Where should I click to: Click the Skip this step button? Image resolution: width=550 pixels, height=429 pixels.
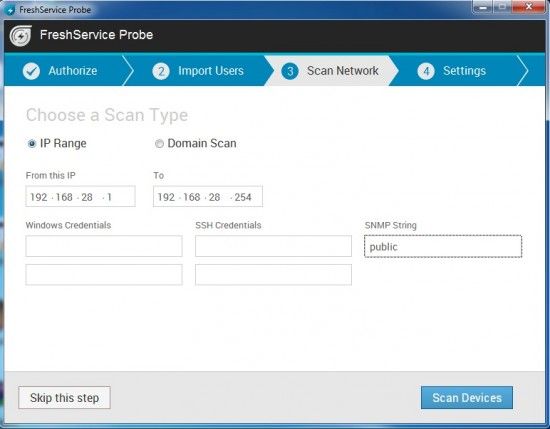pos(65,397)
